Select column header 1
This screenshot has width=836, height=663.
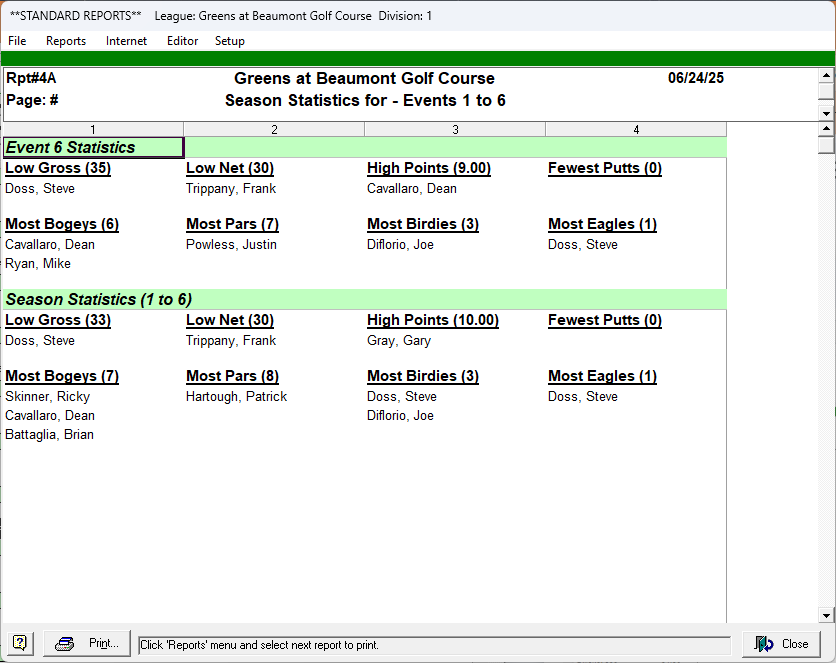[x=93, y=129]
